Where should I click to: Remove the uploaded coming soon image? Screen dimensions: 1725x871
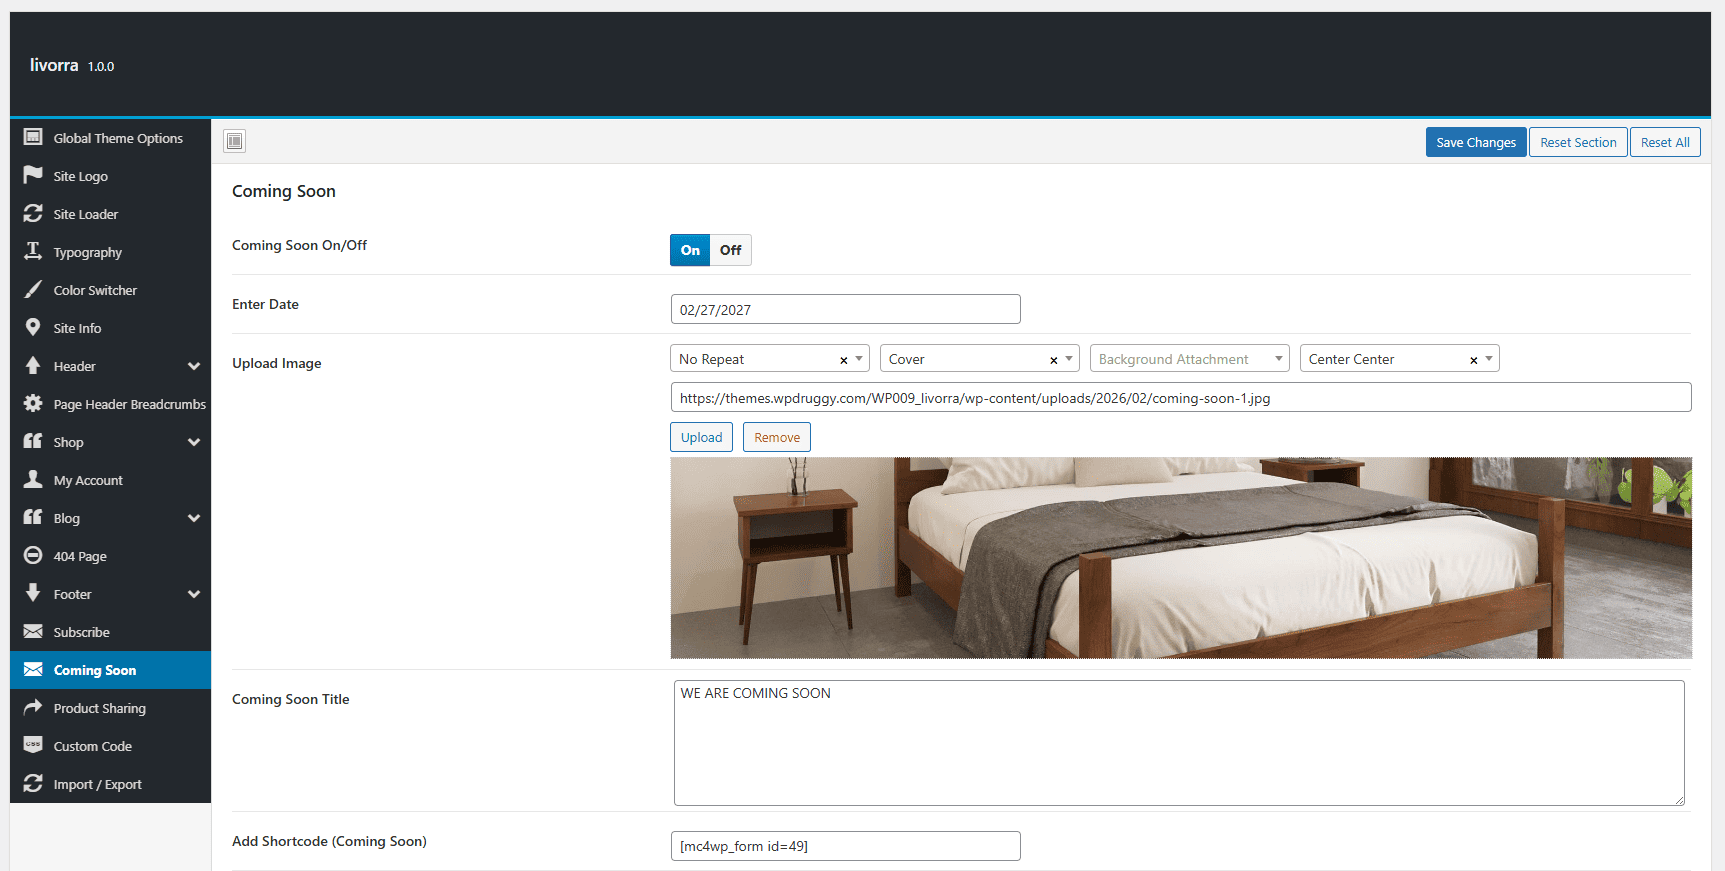point(777,437)
